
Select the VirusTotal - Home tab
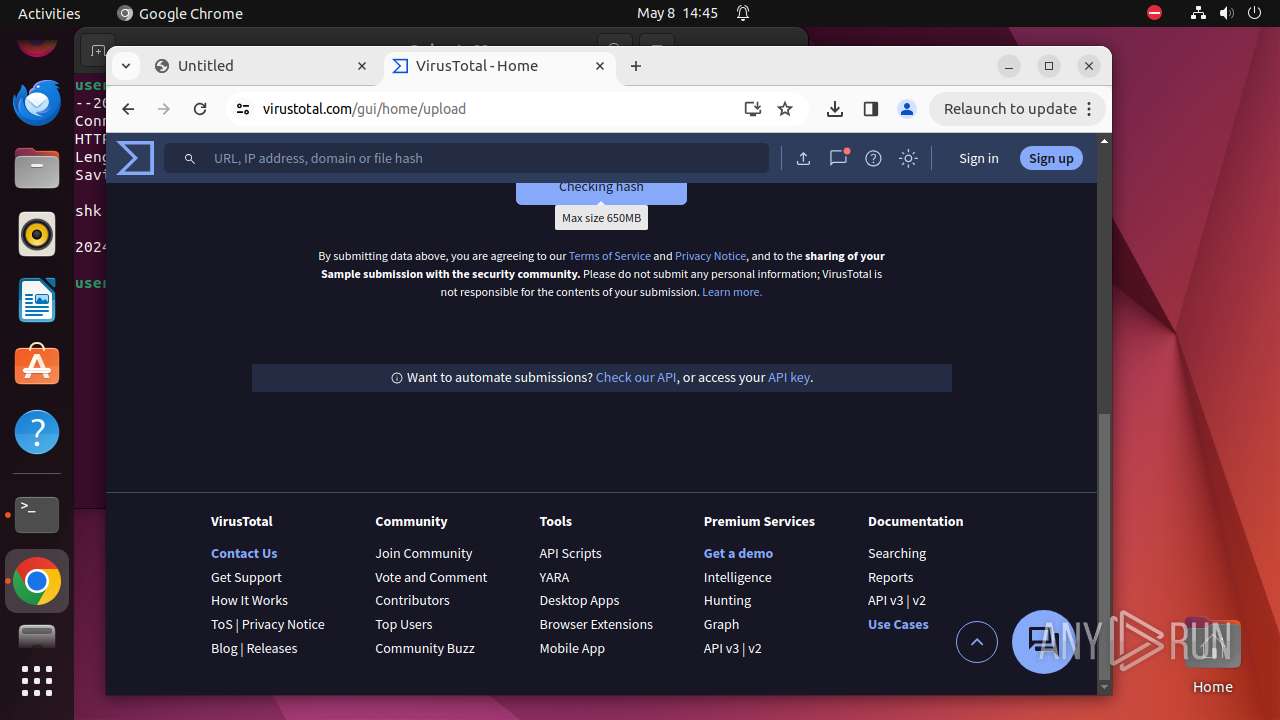[x=500, y=66]
